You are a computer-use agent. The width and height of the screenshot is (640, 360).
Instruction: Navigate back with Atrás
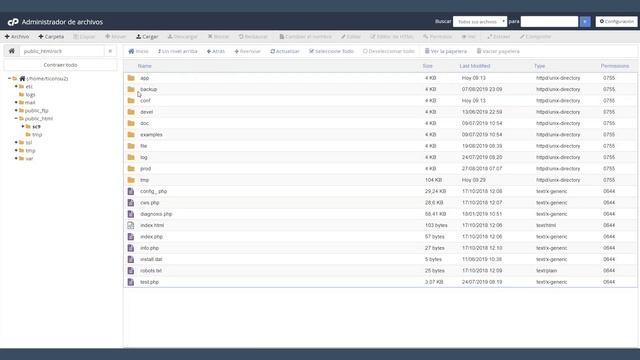click(x=216, y=51)
